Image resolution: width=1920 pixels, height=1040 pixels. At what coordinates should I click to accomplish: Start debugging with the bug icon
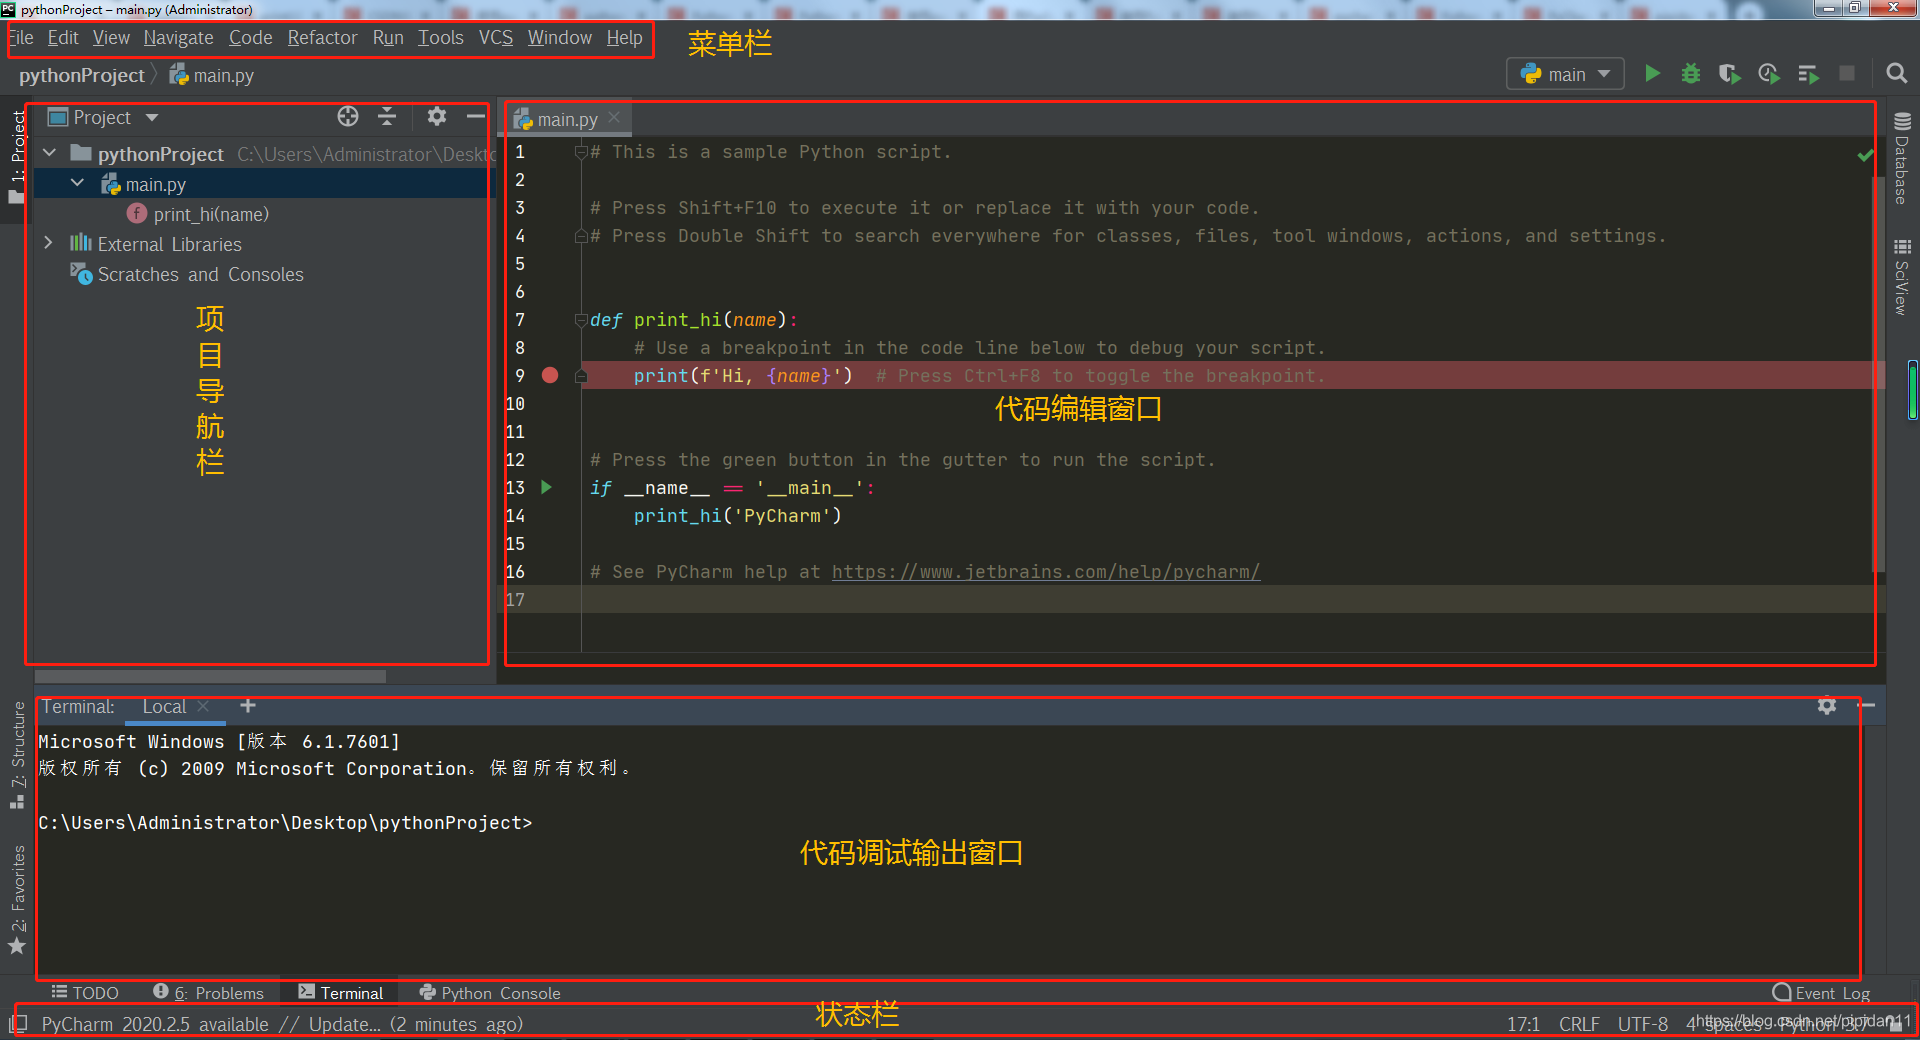pos(1691,74)
